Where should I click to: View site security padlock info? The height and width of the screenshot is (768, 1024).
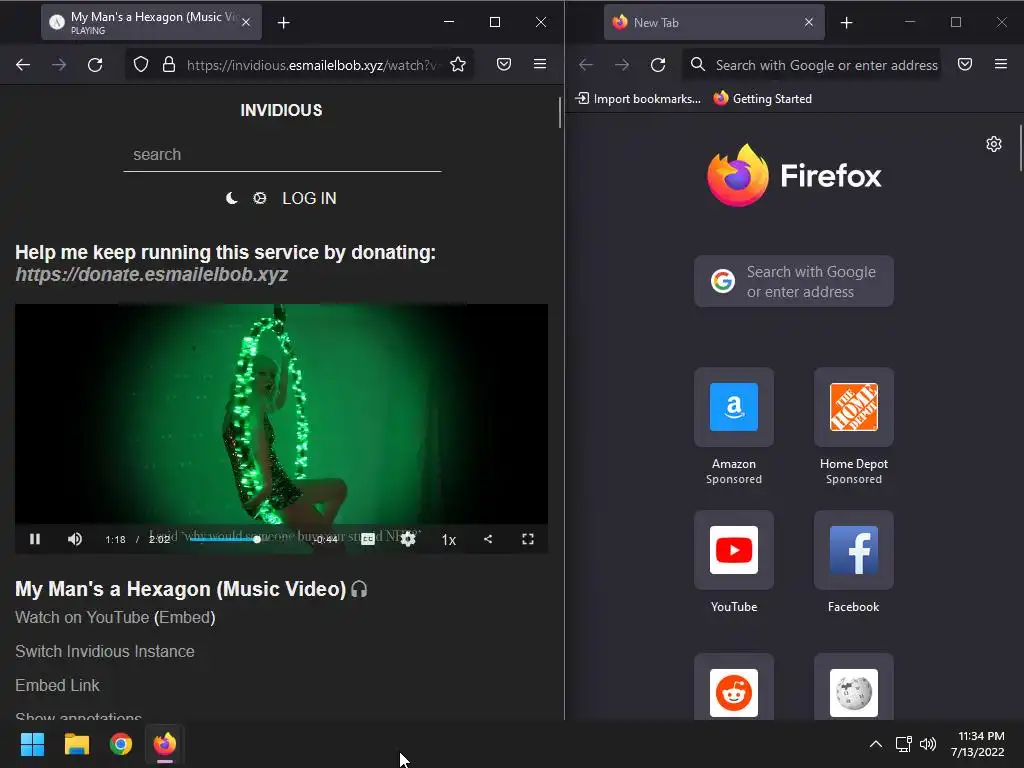[169, 65]
